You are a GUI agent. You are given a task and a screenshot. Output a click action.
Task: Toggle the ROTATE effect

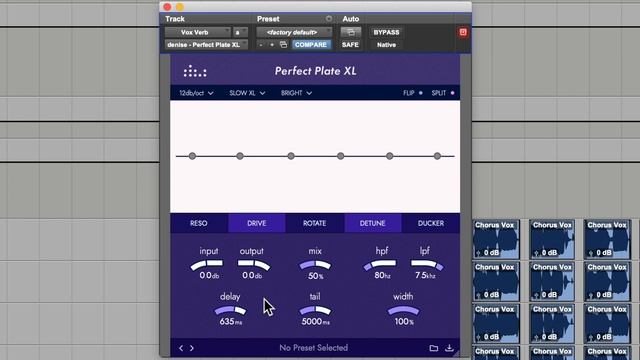(x=314, y=223)
